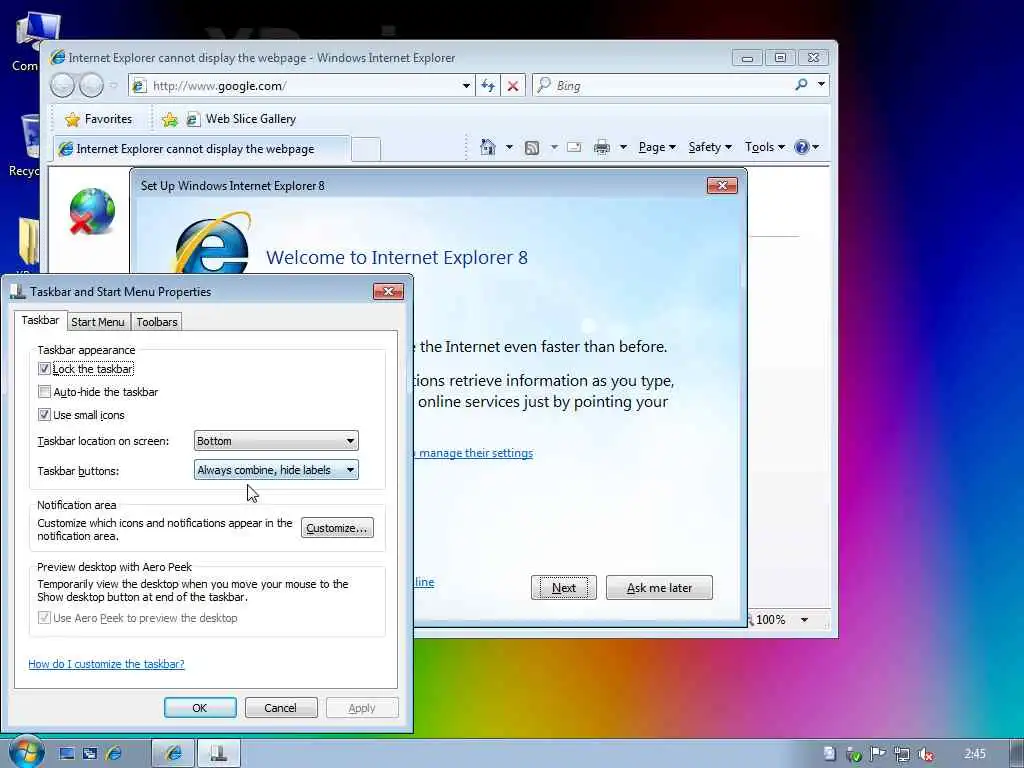Viewport: 1024px width, 768px height.
Task: Enable Auto-hide the taskbar checkbox
Action: click(x=44, y=392)
